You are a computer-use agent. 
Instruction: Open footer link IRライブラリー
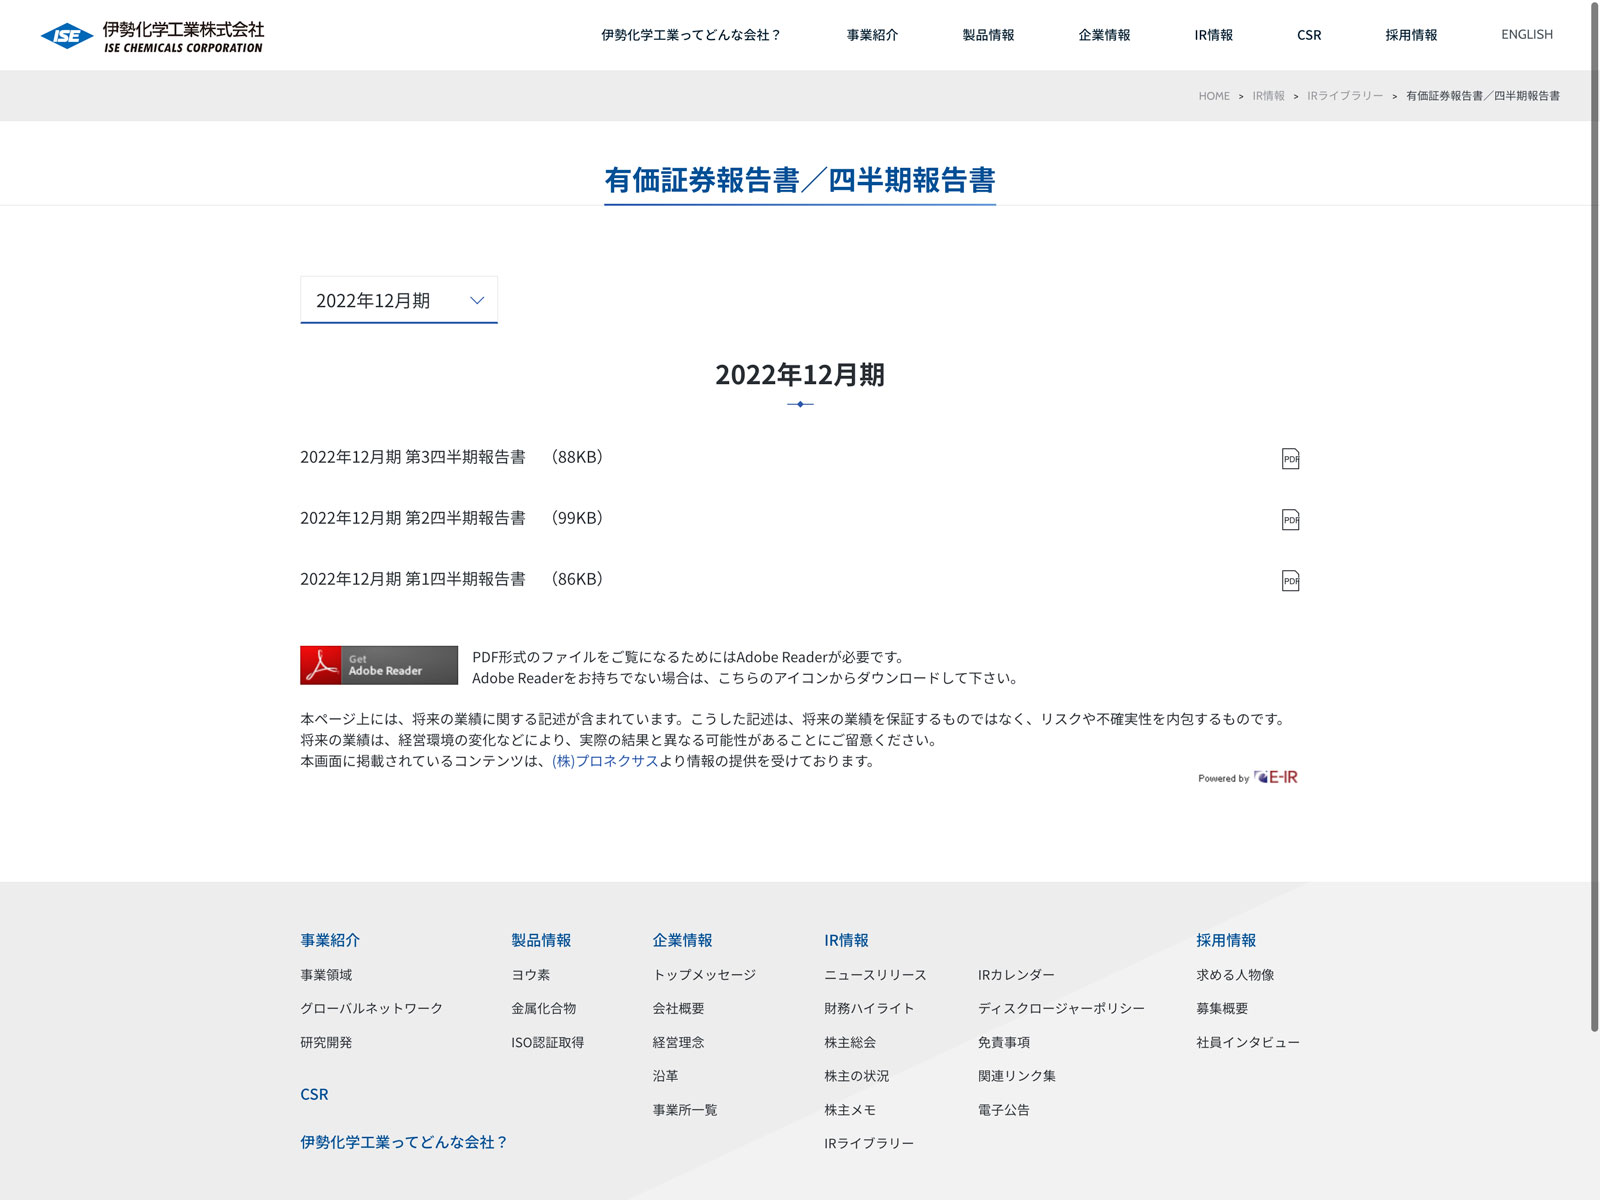coord(869,1143)
